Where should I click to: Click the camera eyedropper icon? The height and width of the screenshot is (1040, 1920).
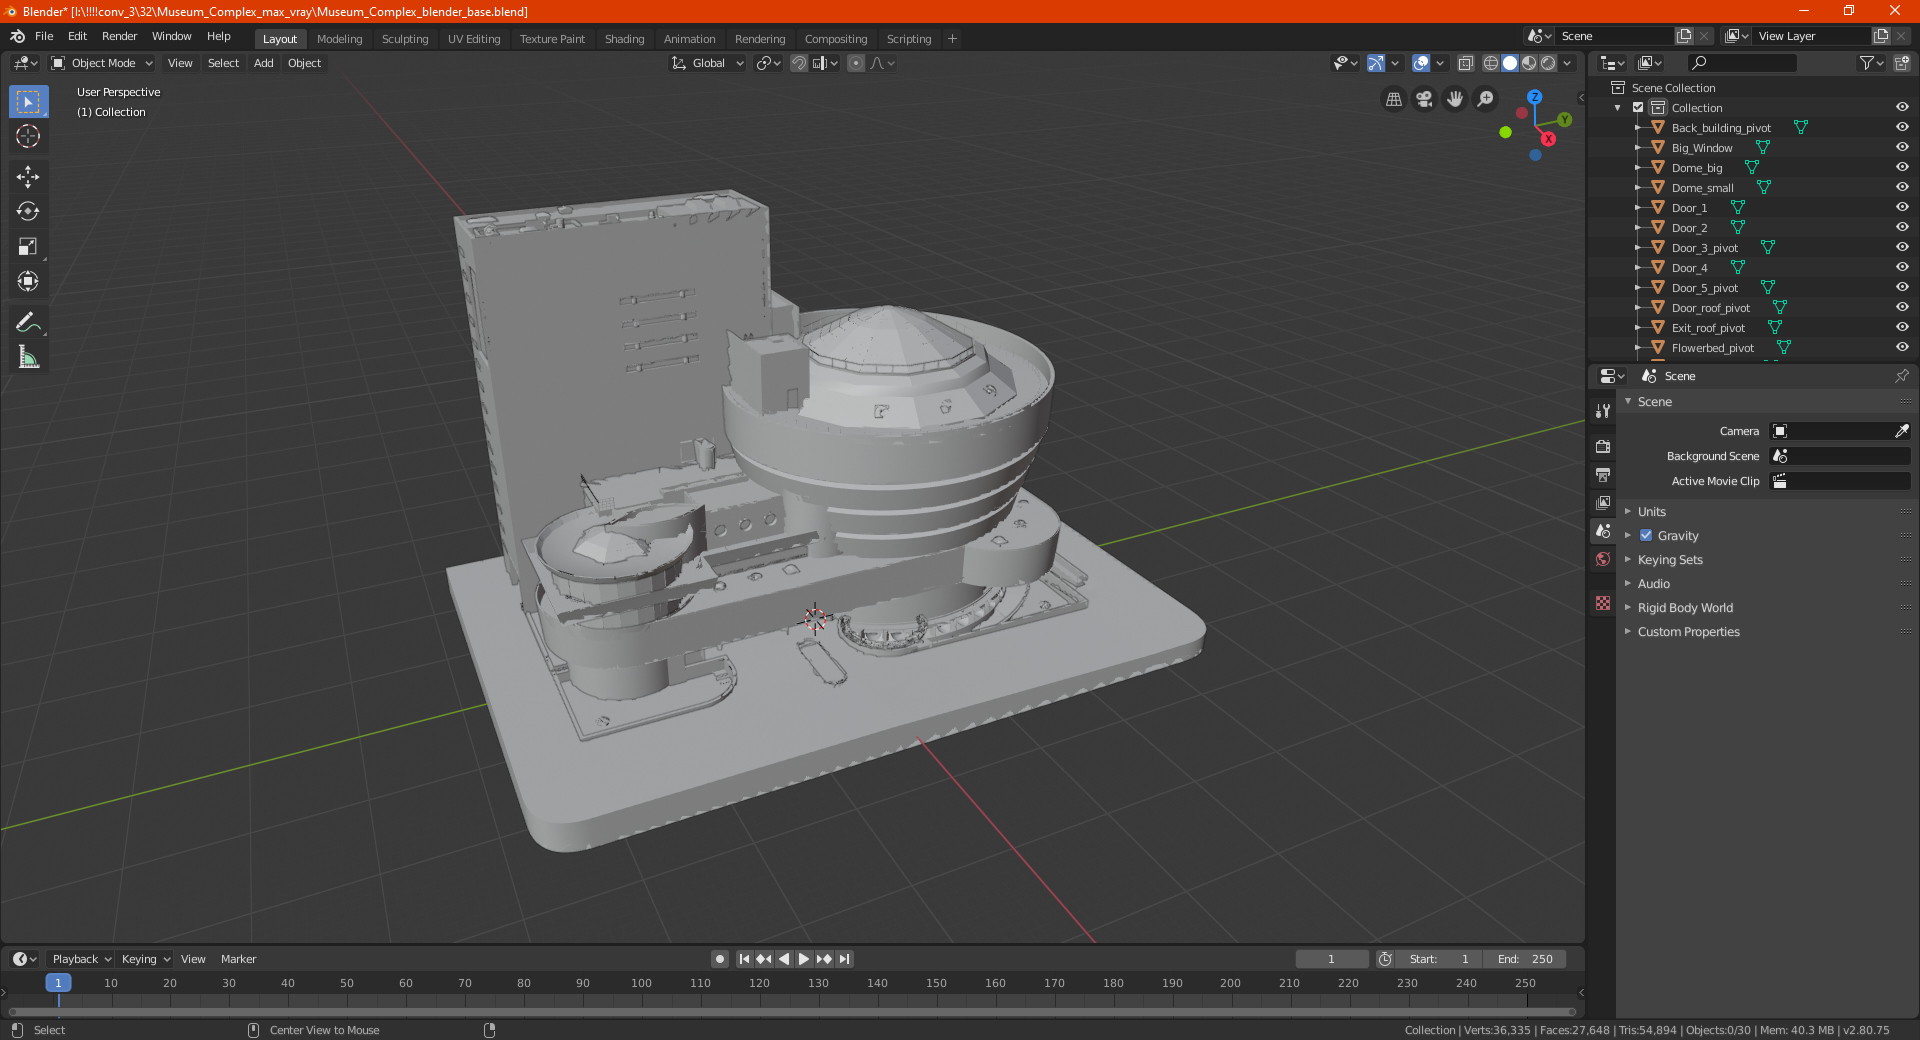[x=1901, y=431]
